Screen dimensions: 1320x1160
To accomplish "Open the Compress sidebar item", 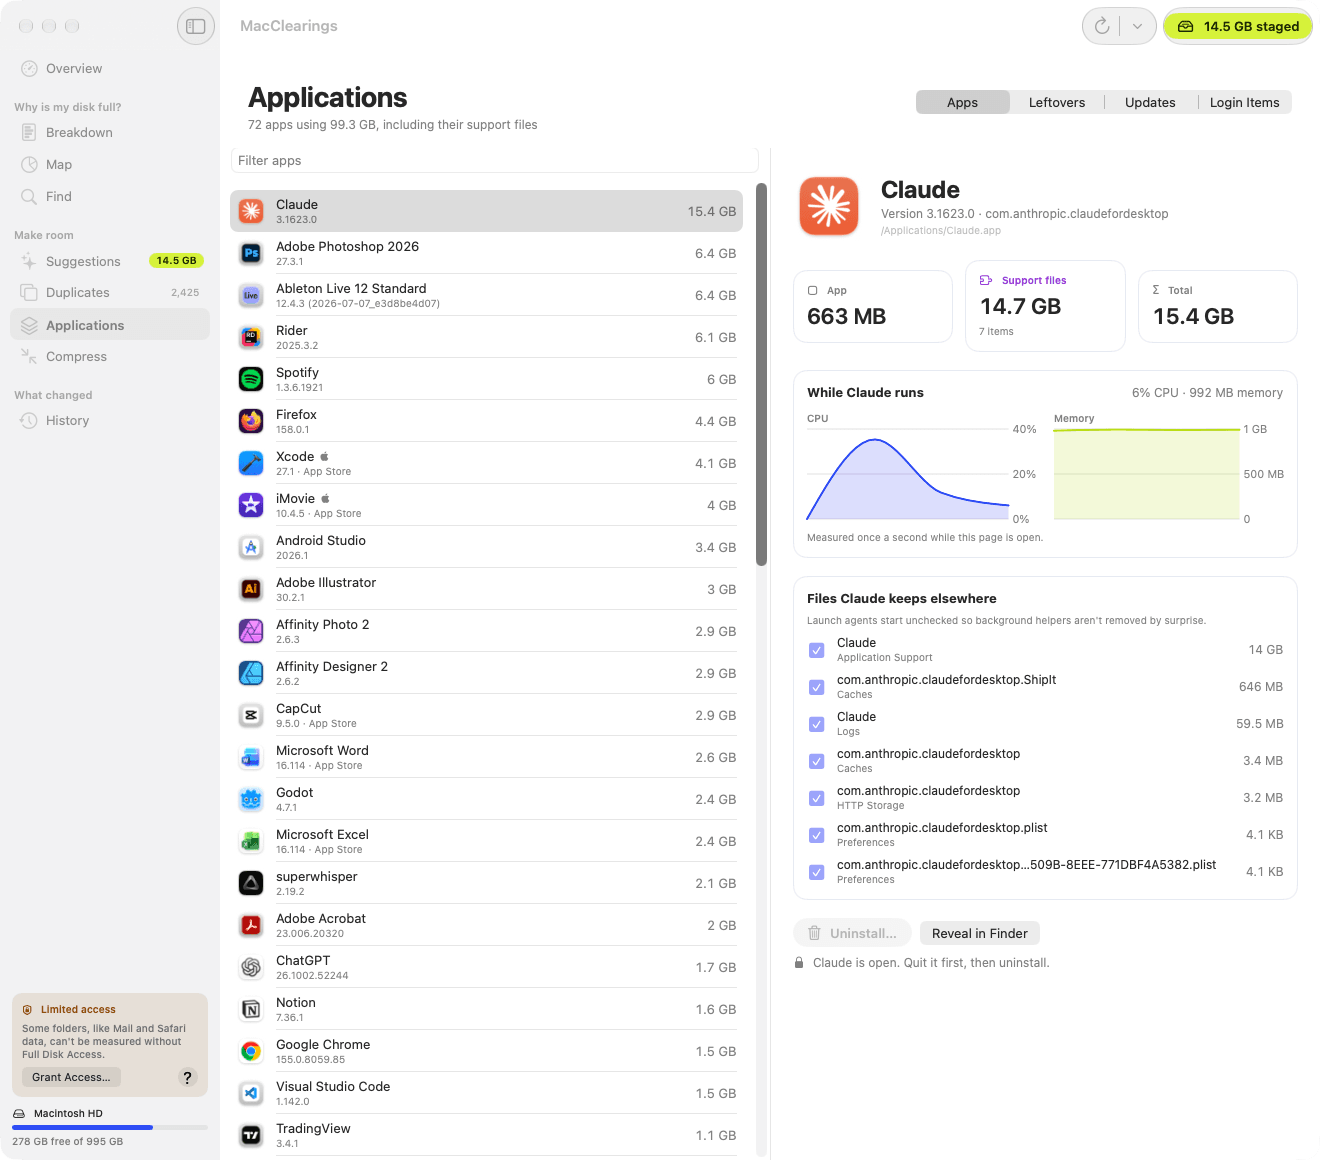I will (110, 357).
